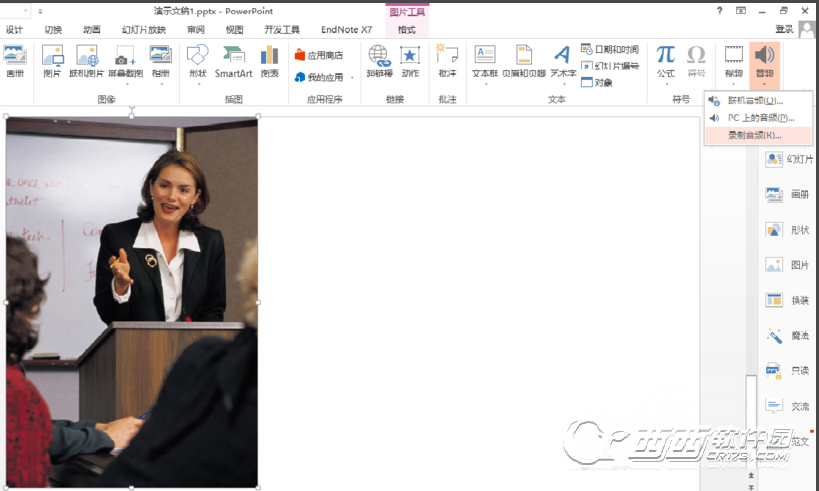Expand the 形状 shapes dropdown
The width and height of the screenshot is (819, 491).
[197, 84]
